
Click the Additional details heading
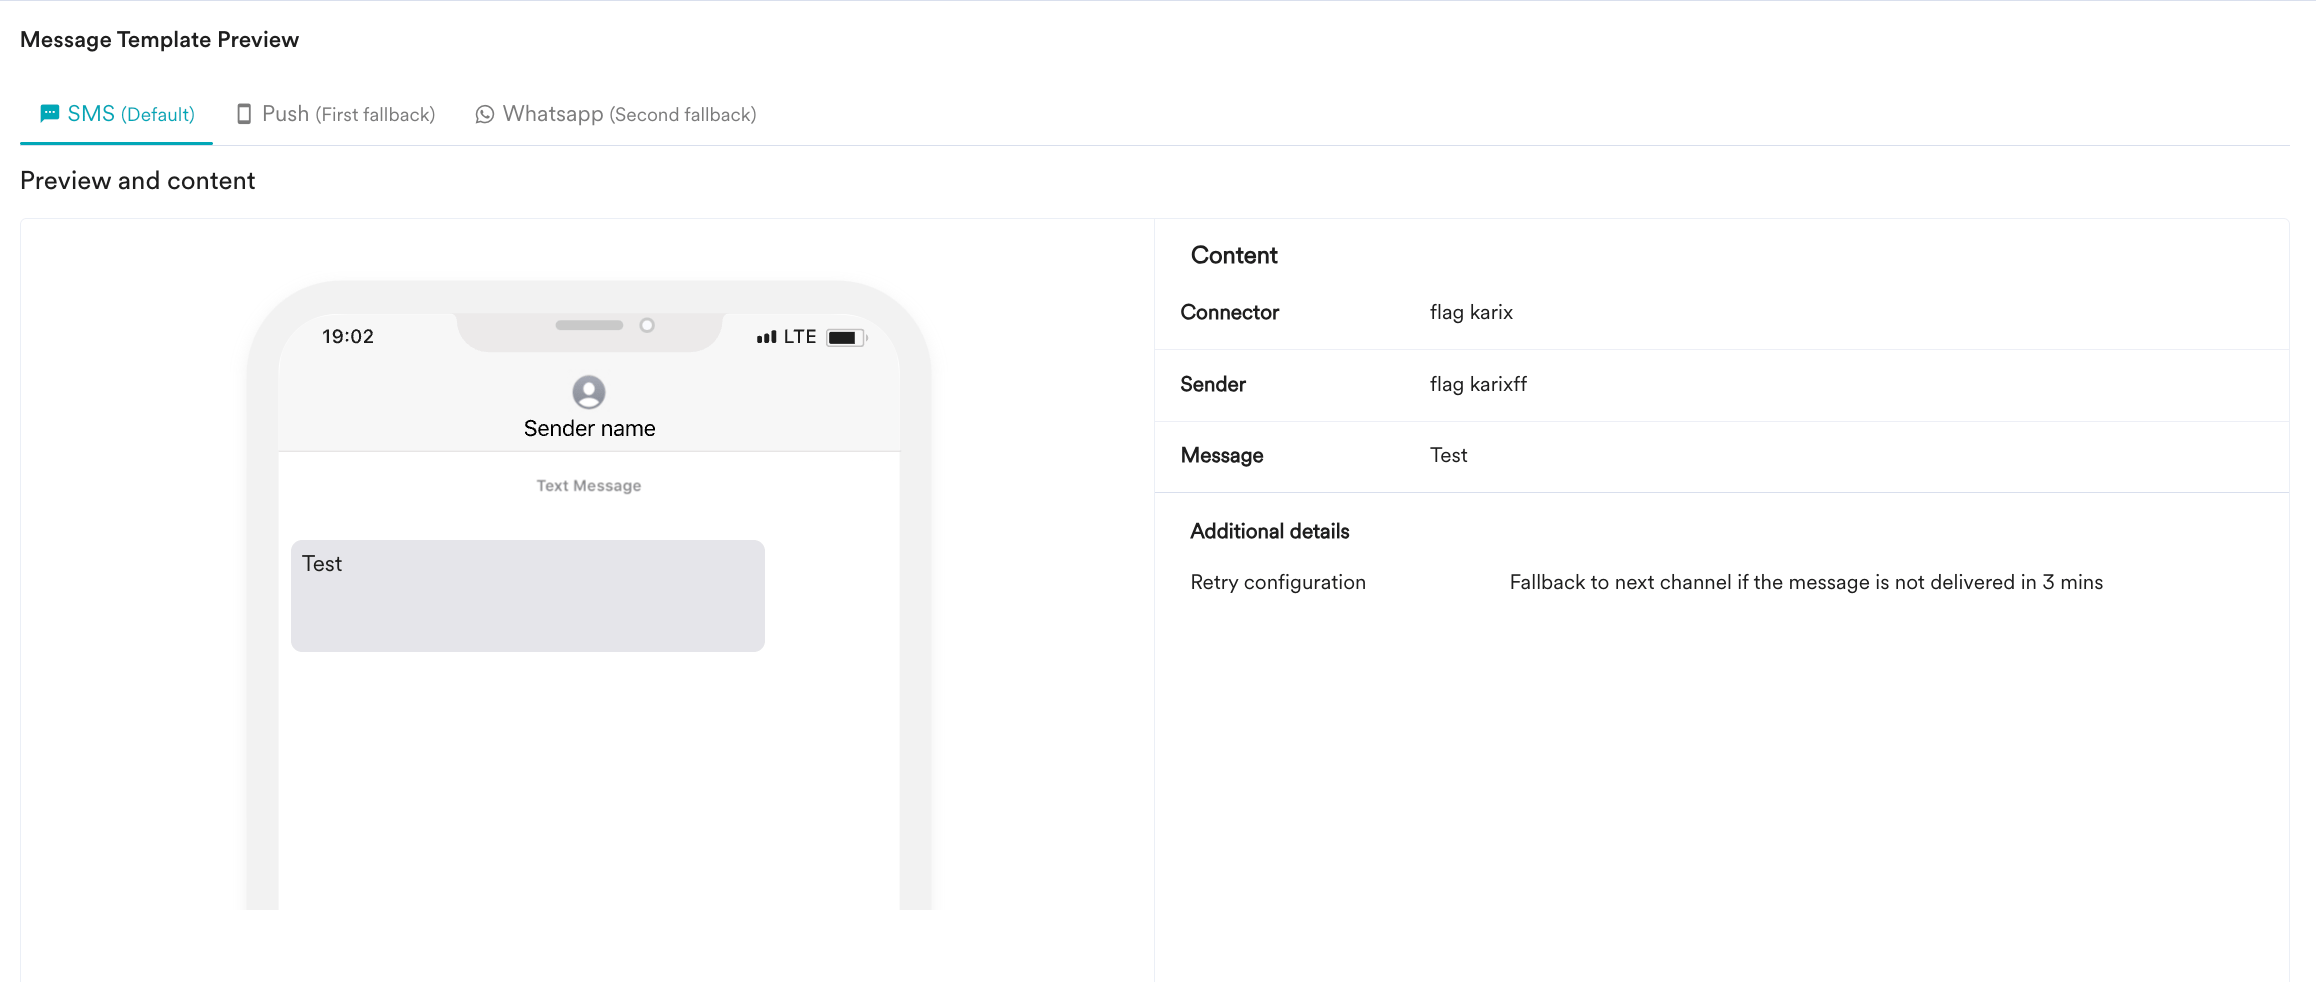[1270, 531]
